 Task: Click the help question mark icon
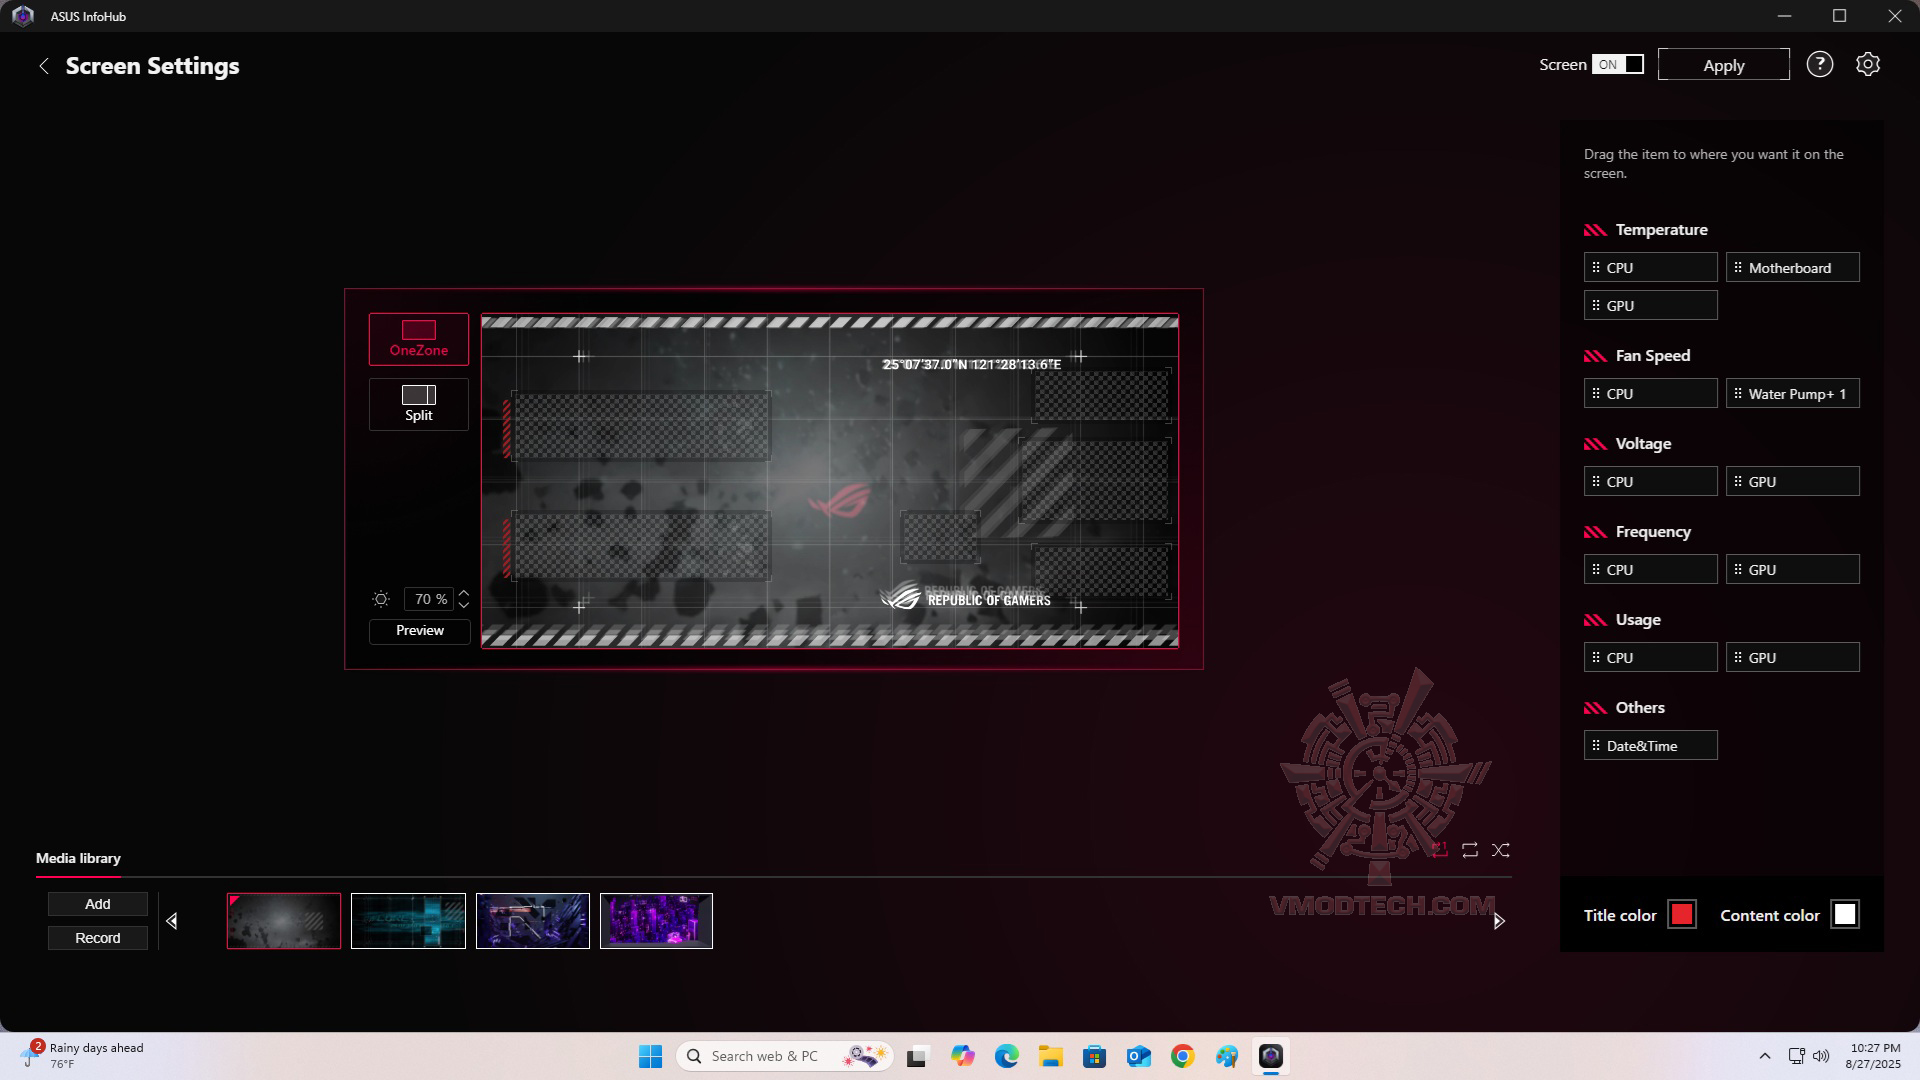coord(1819,65)
